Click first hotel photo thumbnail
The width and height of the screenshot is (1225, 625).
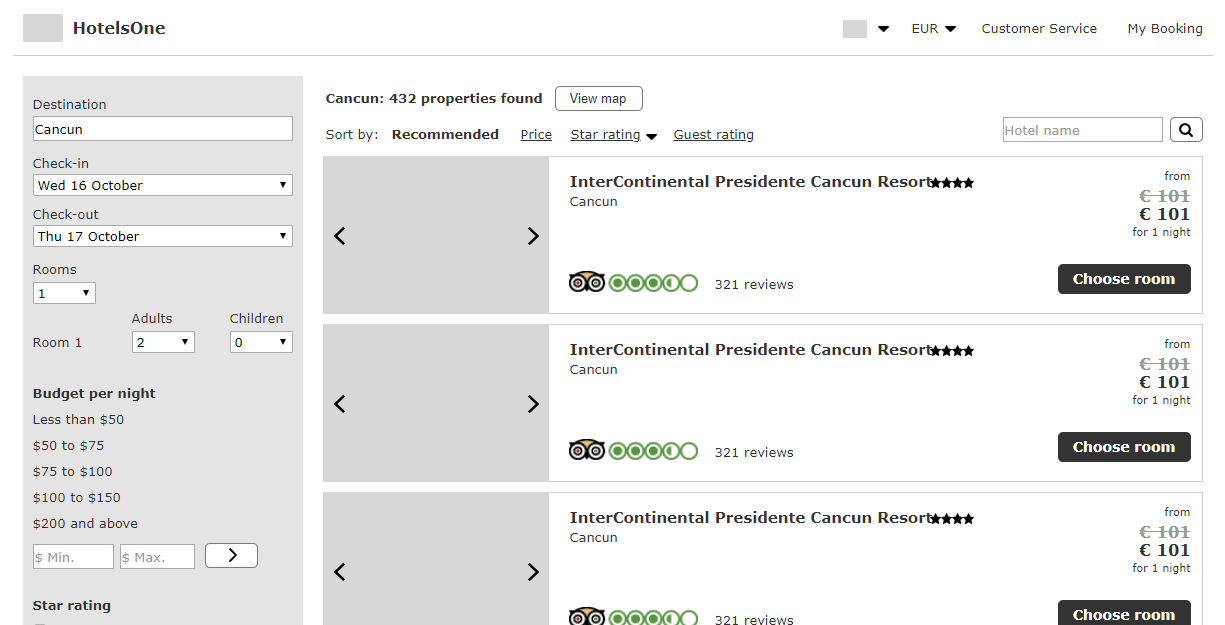point(436,236)
